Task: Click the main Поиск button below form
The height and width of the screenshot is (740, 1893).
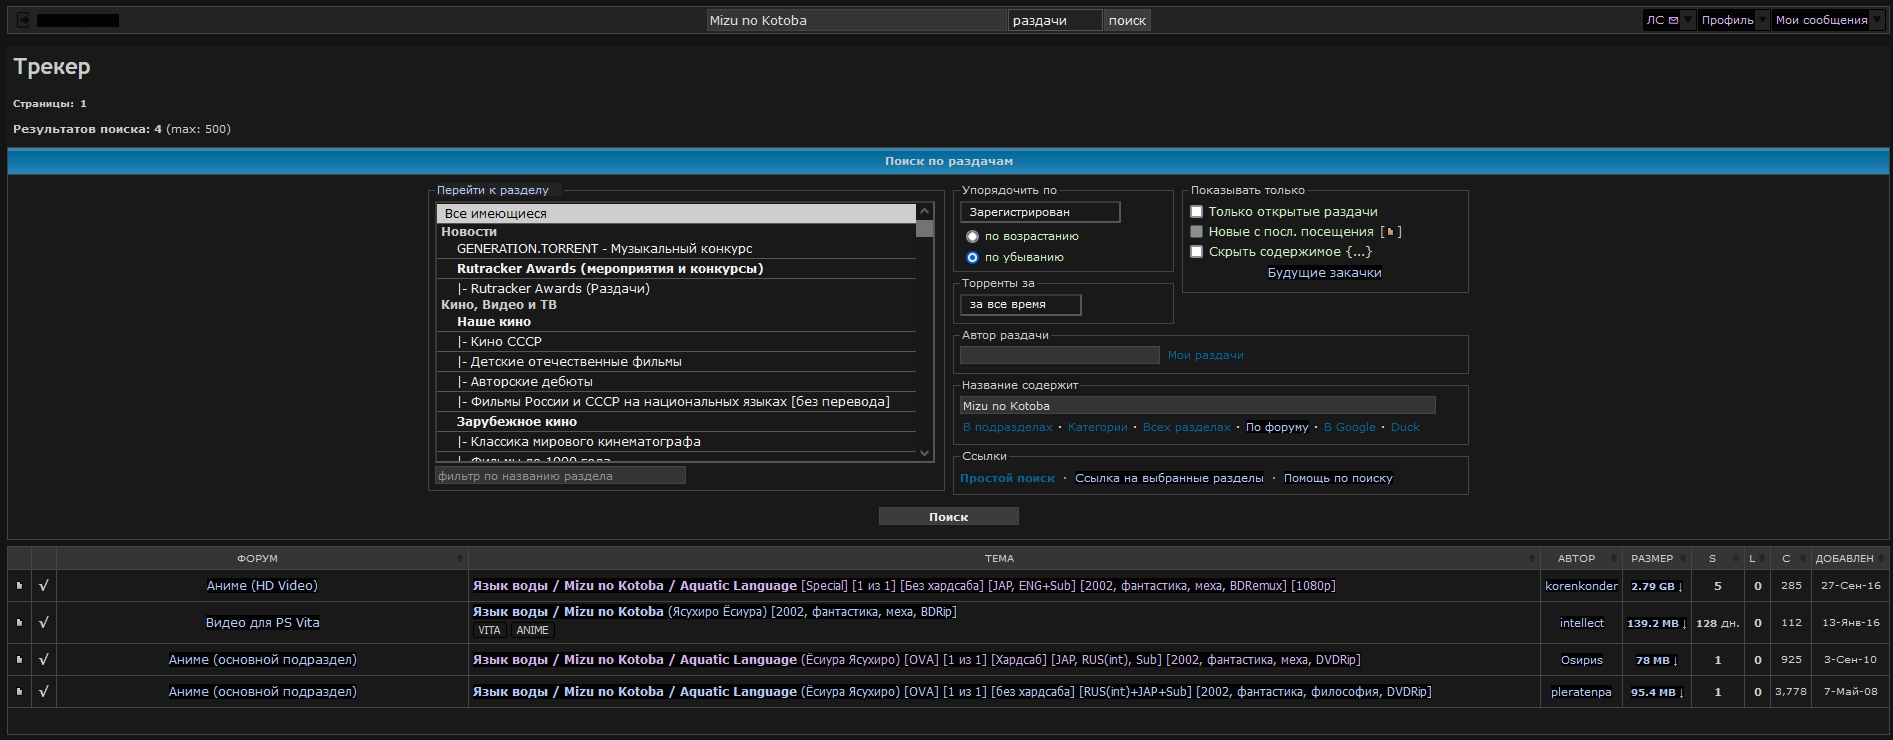Action: click(948, 516)
